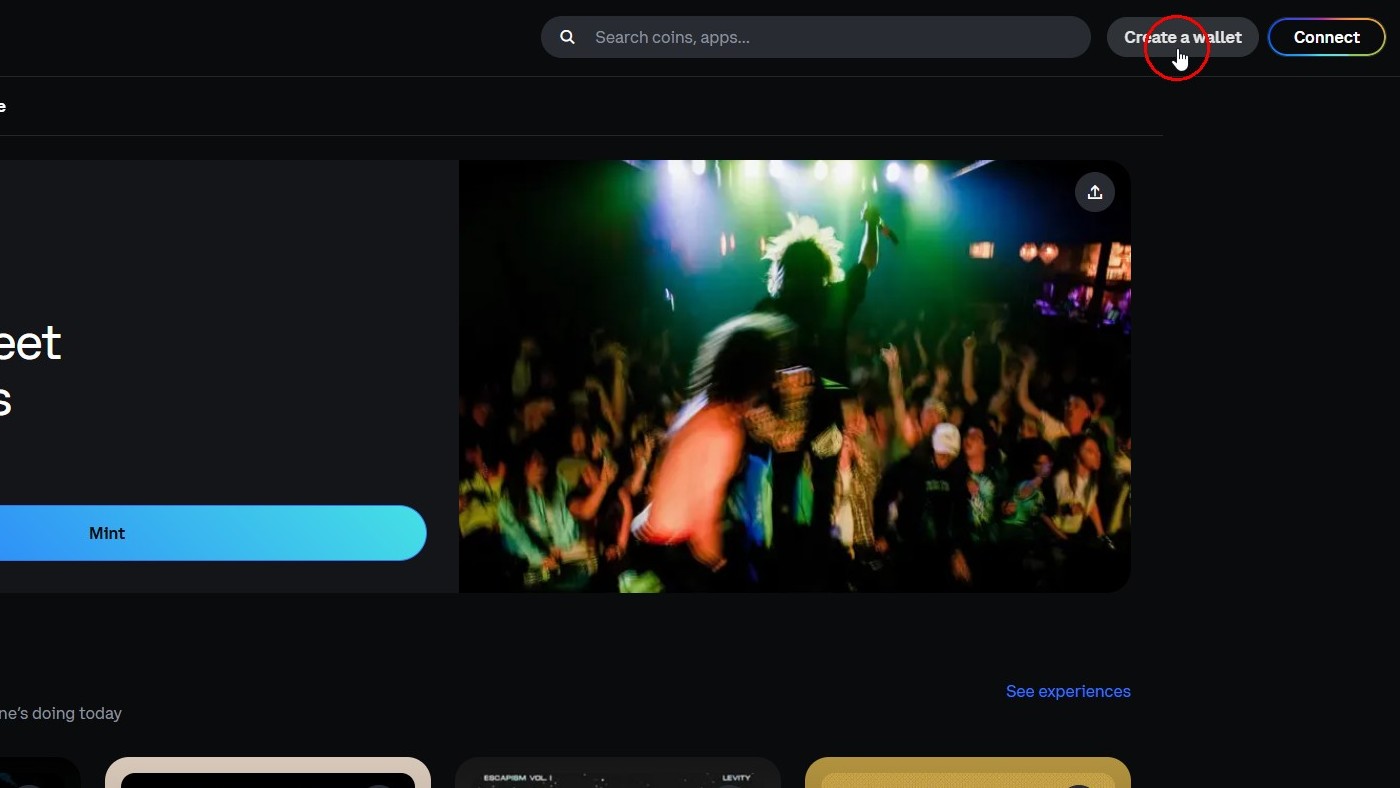Click the Connect button

tap(1327, 37)
